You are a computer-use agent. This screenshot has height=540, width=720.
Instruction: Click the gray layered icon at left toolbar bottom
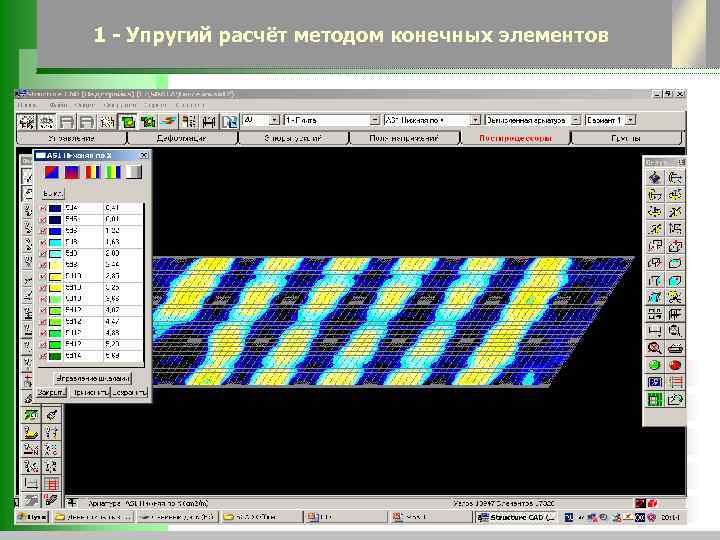pos(31,501)
